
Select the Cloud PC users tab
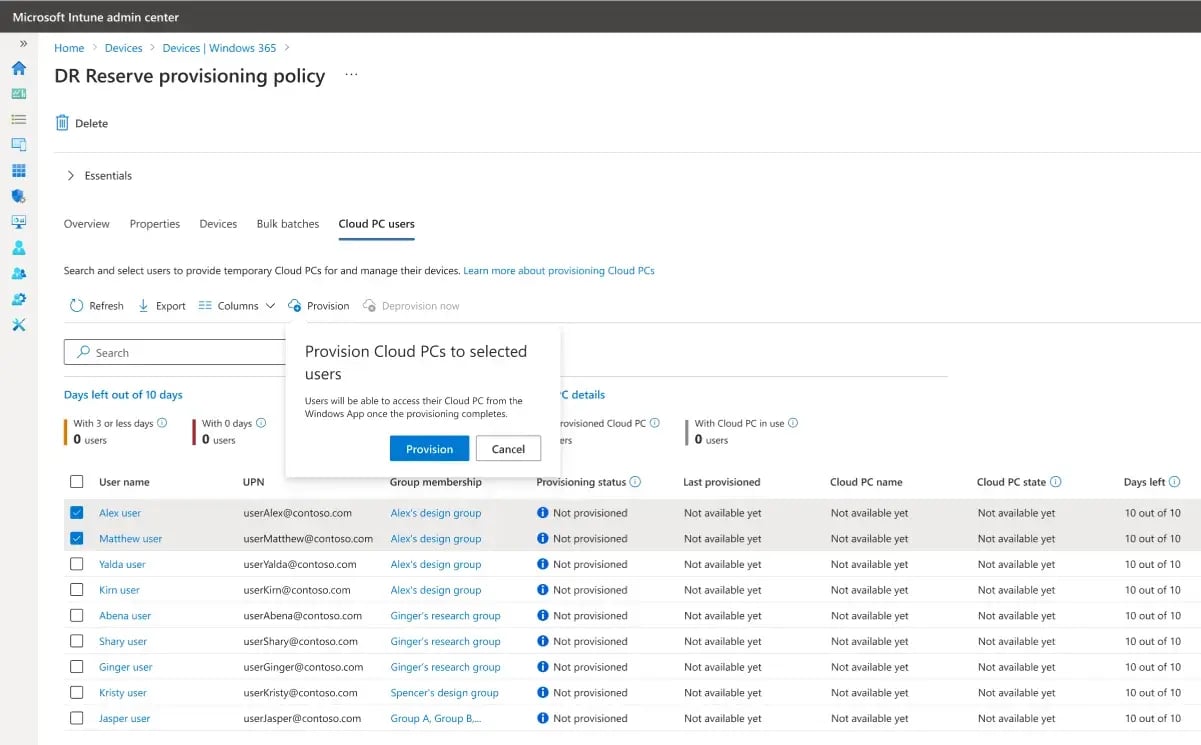(x=376, y=224)
